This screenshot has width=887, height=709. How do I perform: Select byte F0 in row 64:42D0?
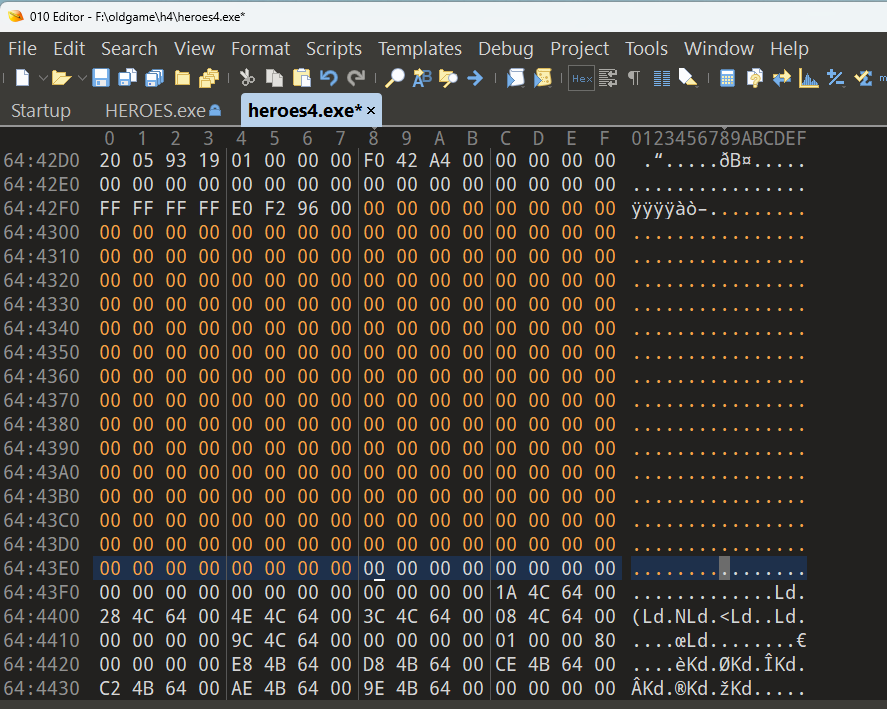pyautogui.click(x=374, y=161)
